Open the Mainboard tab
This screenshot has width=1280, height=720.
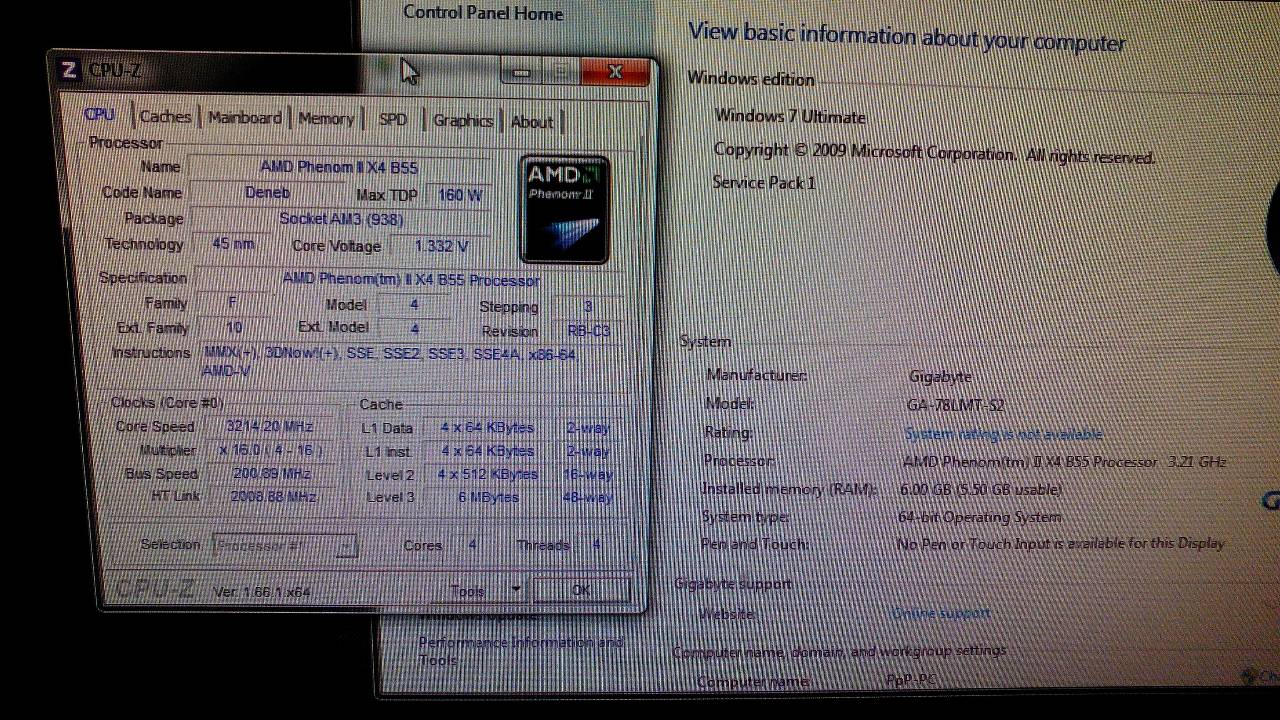coord(245,118)
